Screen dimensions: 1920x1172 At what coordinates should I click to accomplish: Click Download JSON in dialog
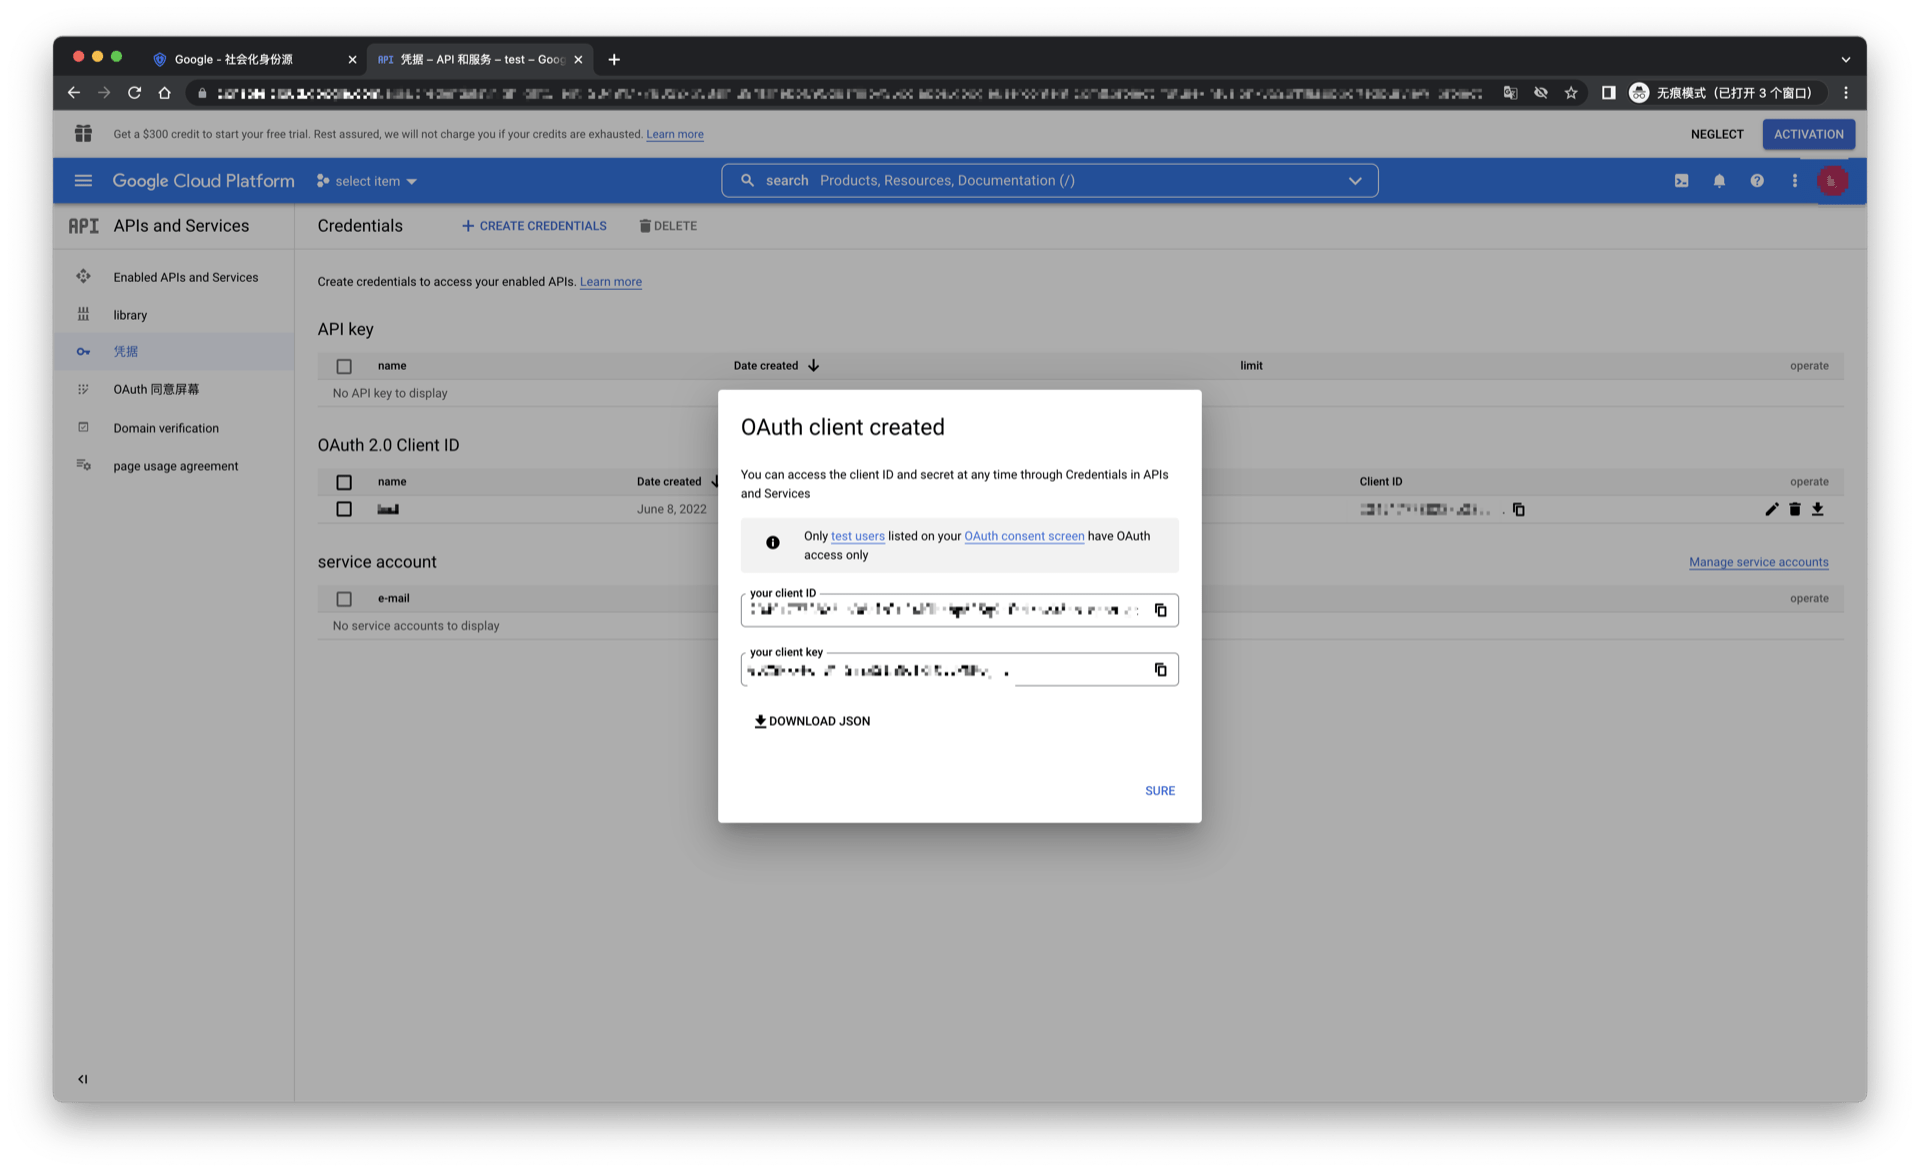[812, 721]
